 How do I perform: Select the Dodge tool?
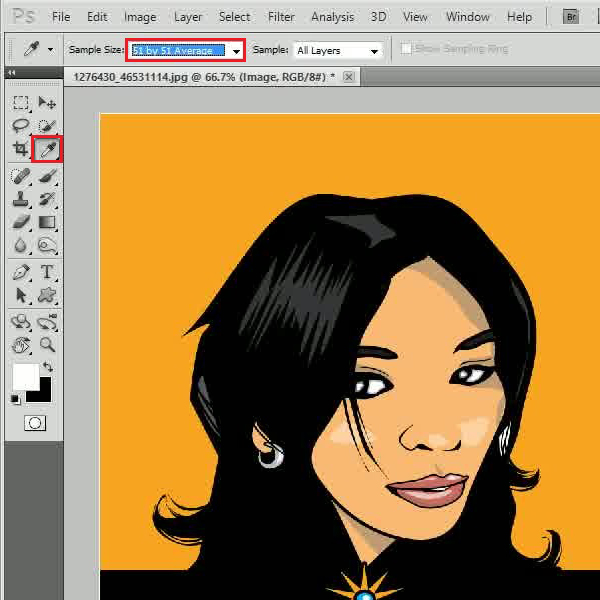47,245
